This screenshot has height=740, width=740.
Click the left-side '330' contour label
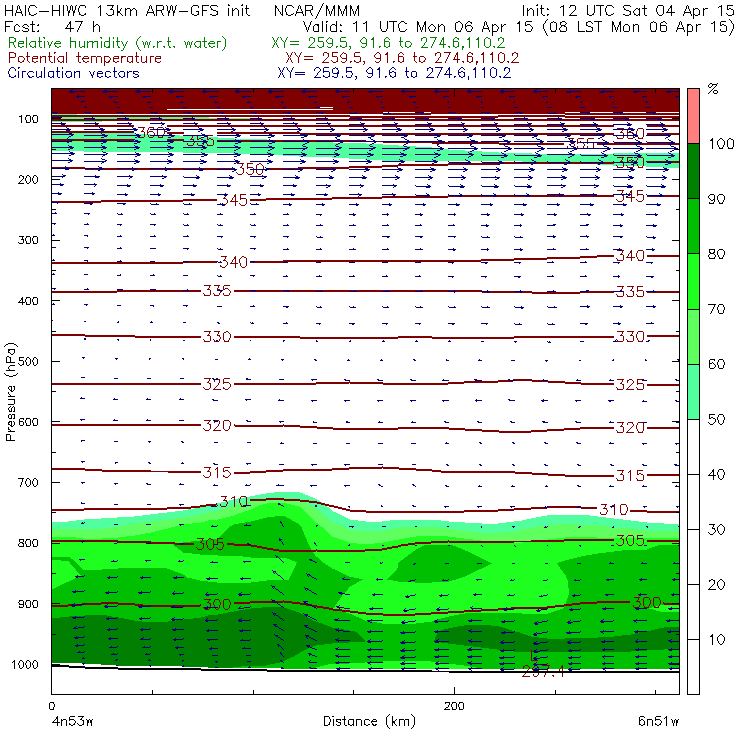217,336
